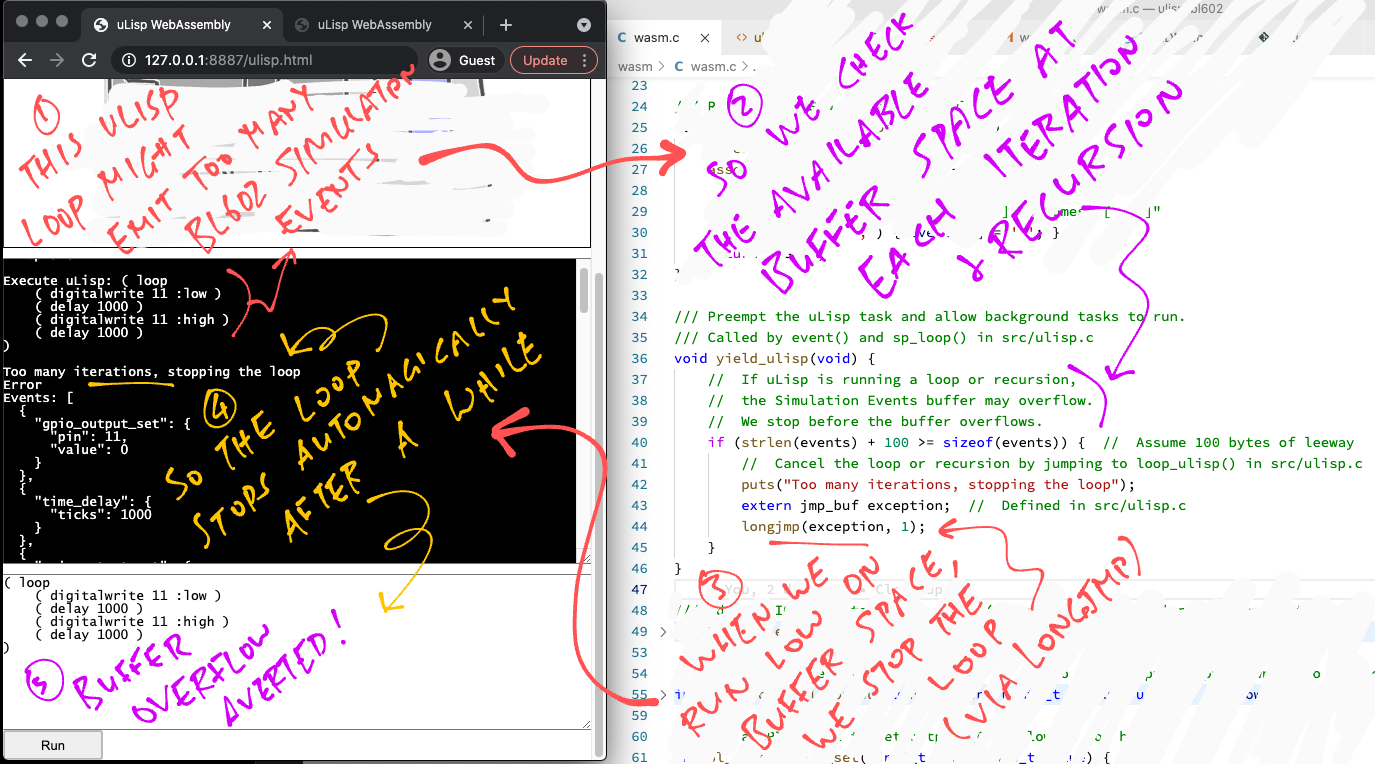View site information icon in address bar
Screen dimensions: 1375x764
point(129,60)
